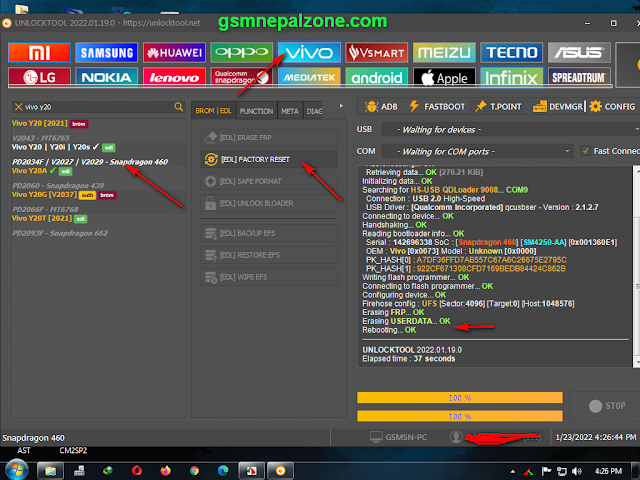Click the upper 100 % progress bar

(460, 398)
